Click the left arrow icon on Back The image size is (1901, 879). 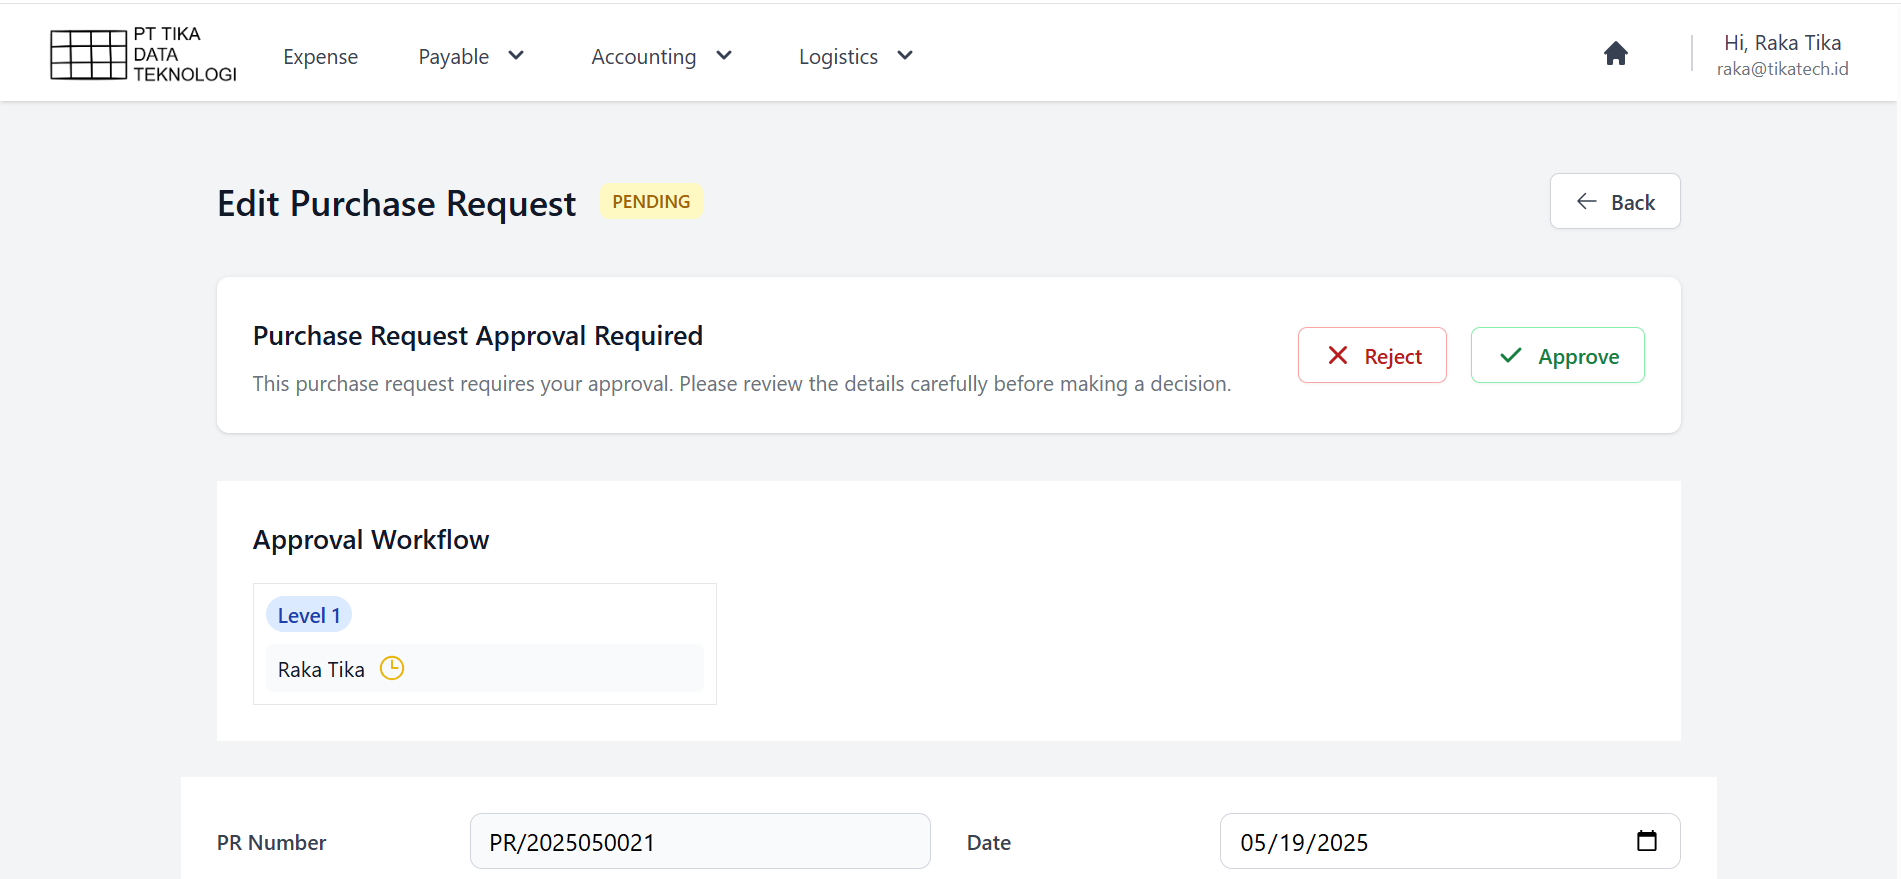click(x=1586, y=202)
